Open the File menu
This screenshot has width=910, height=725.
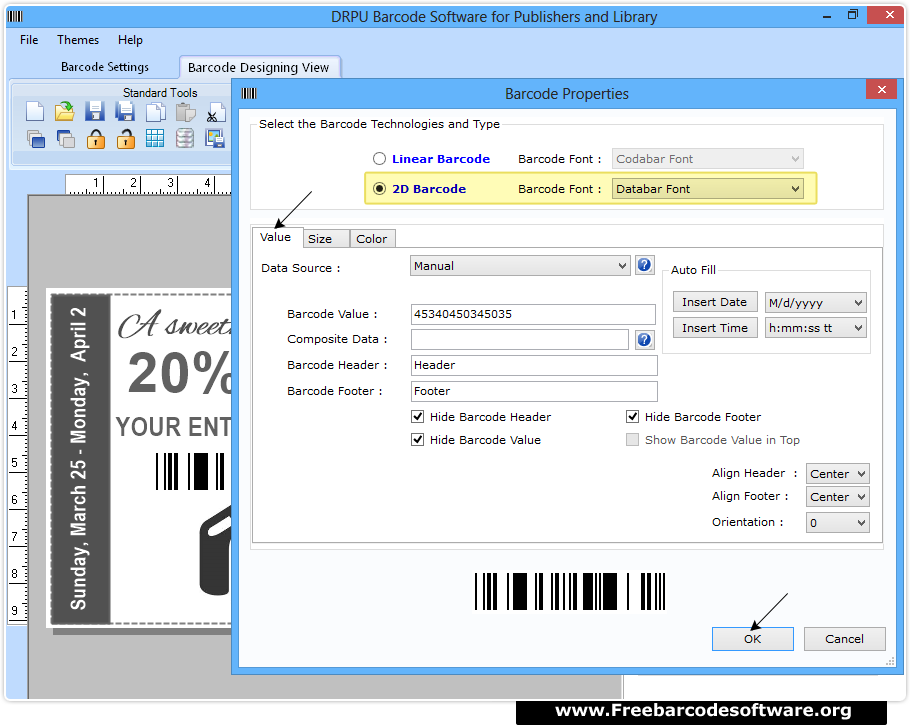[29, 40]
